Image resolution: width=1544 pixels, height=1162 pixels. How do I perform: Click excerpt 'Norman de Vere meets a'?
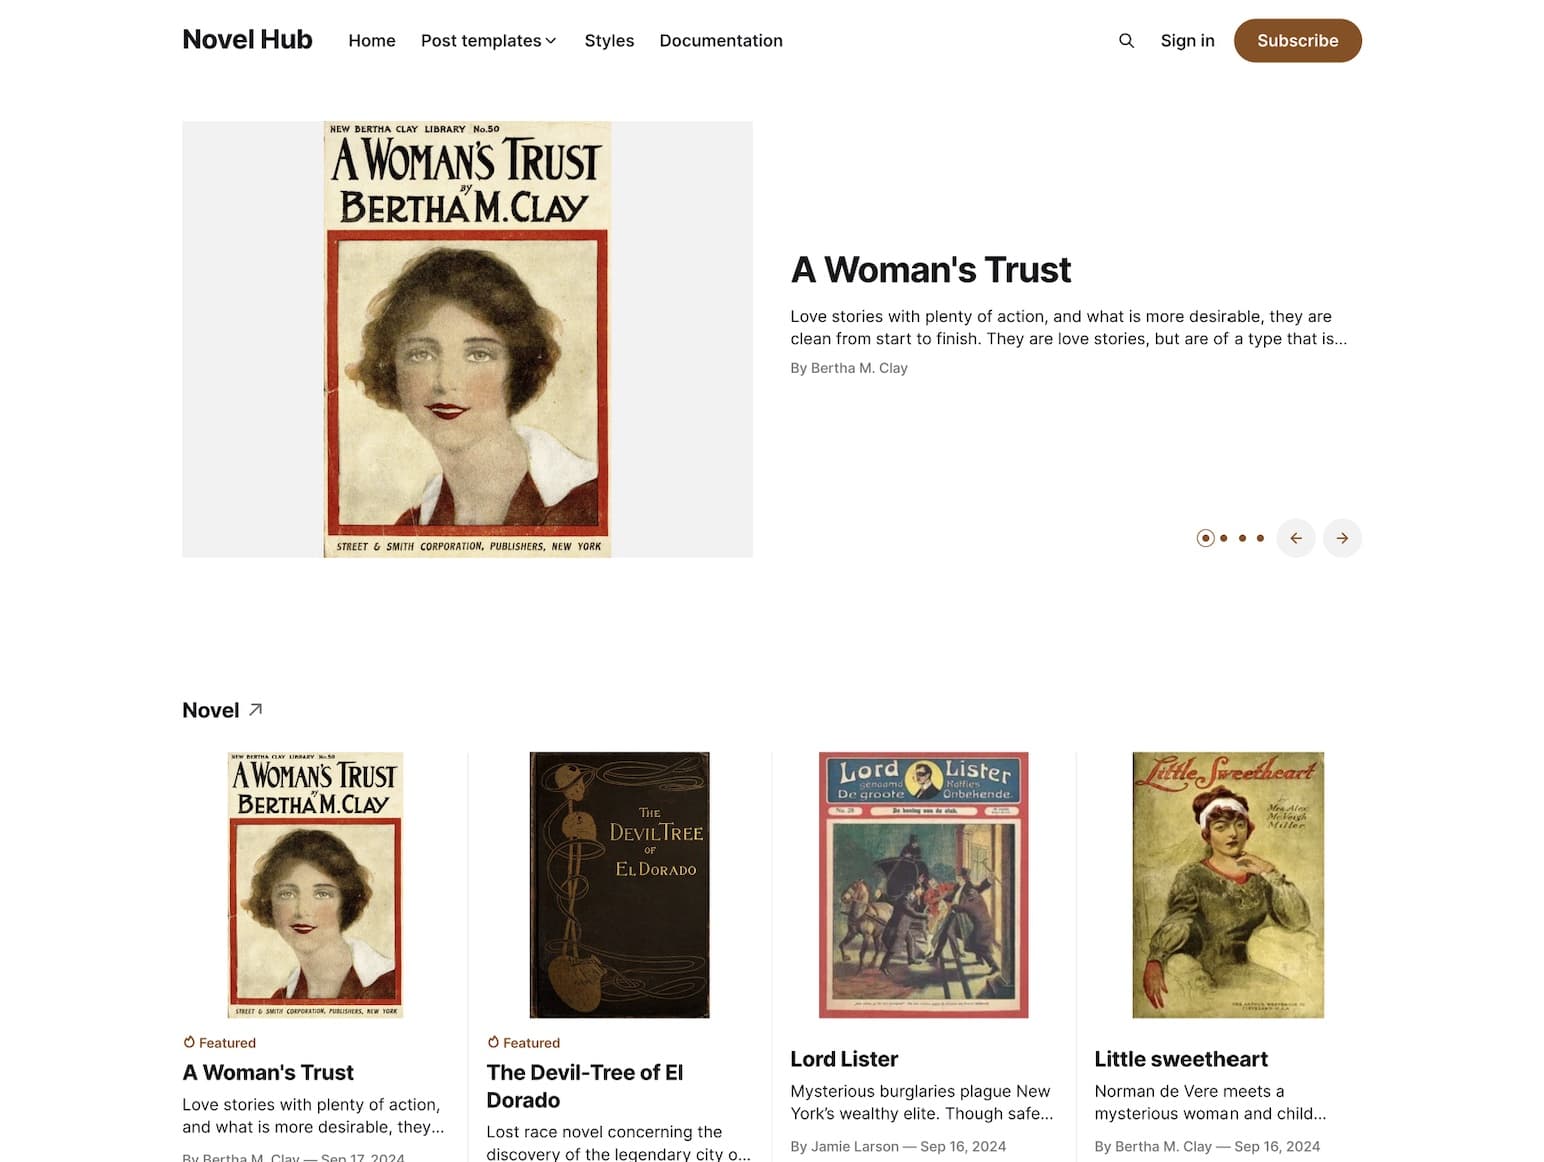tap(1210, 1102)
